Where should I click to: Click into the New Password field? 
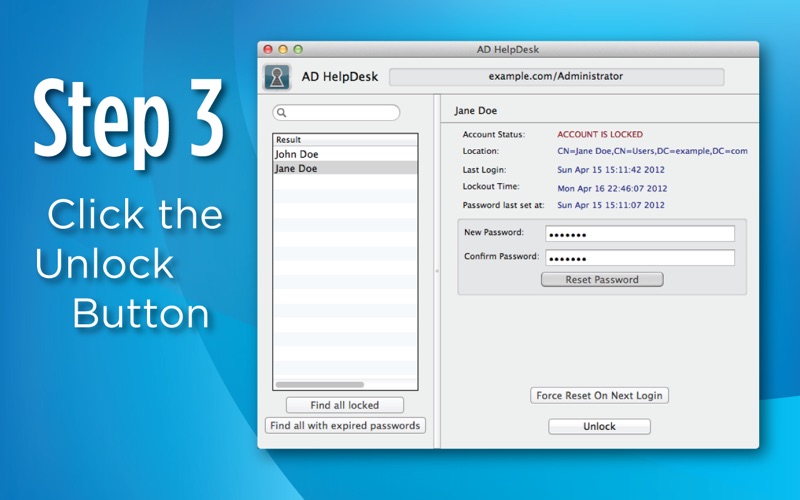tap(640, 234)
